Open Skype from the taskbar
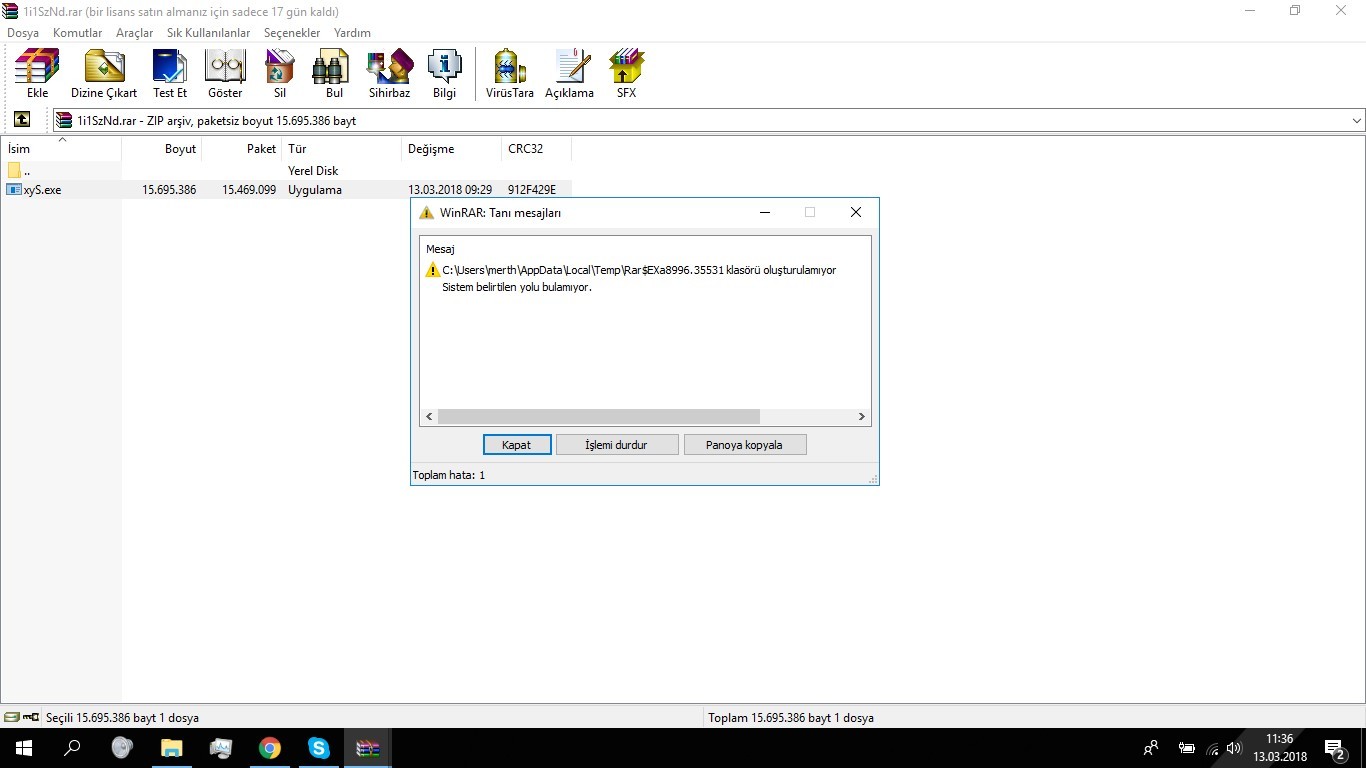Screen dimensions: 1366x768 [x=319, y=748]
